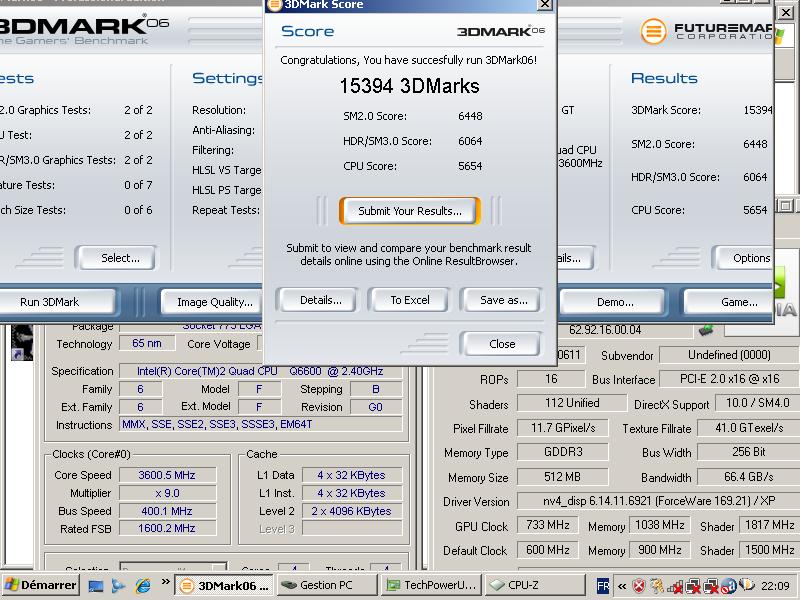Viewport: 800px width, 600px height.
Task: Click the tray icon left of the clock
Action: (746, 585)
